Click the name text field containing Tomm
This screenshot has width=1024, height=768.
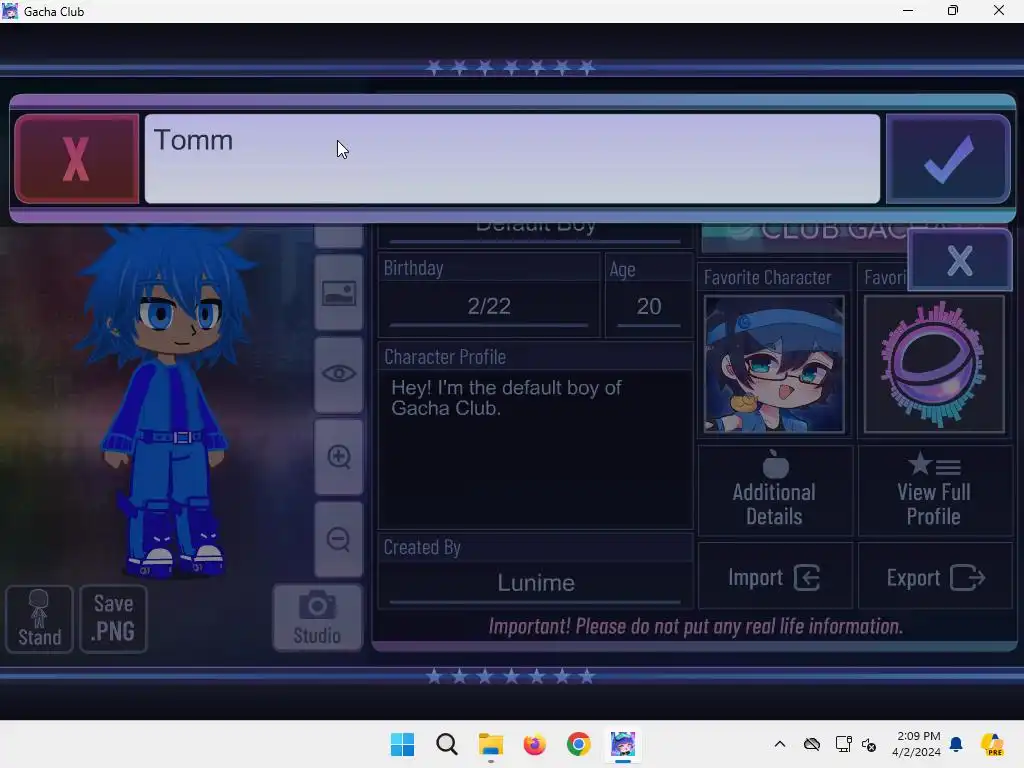(512, 159)
